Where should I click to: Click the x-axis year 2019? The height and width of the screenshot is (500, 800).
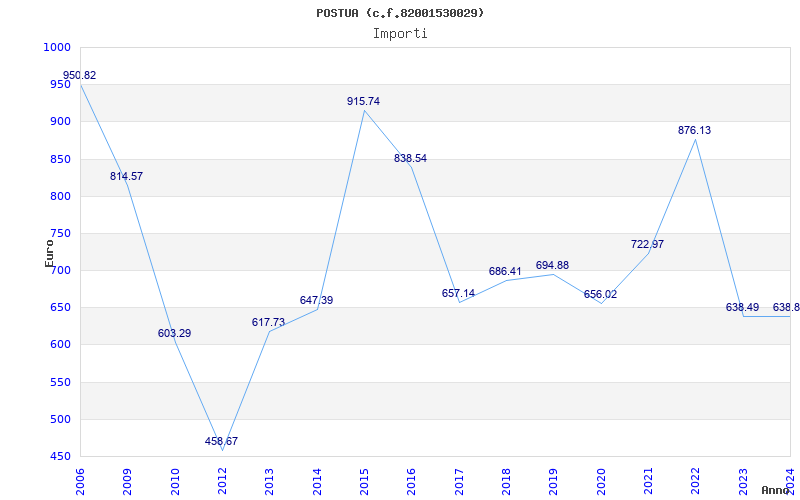click(554, 481)
